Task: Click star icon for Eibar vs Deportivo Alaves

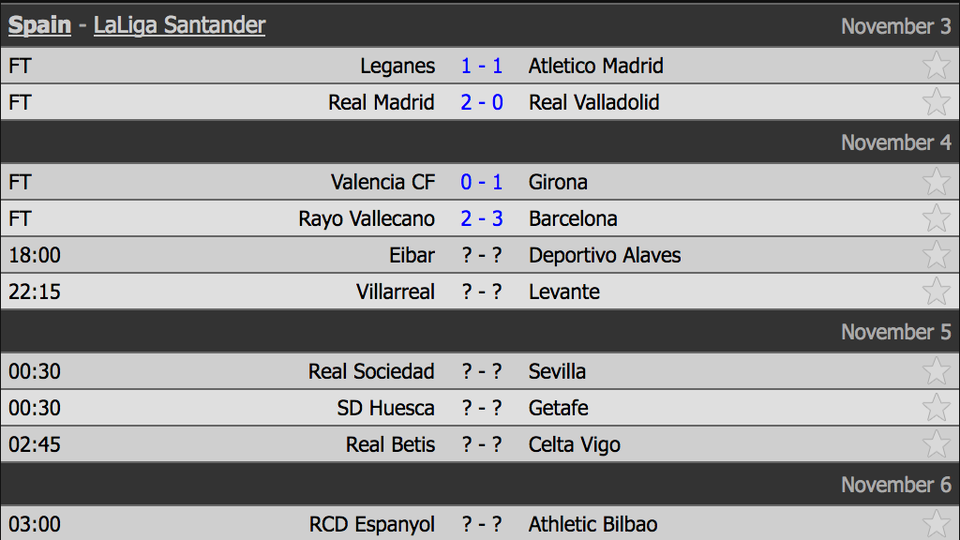Action: pyautogui.click(x=936, y=255)
